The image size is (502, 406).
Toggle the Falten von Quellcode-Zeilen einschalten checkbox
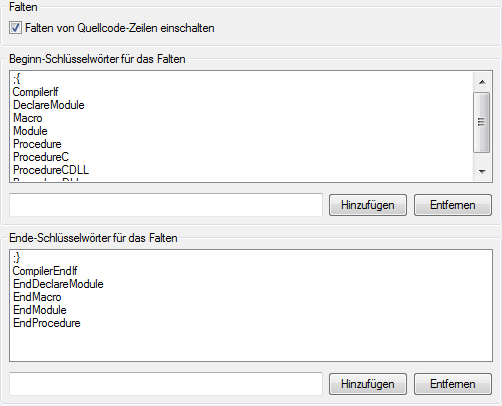15,28
